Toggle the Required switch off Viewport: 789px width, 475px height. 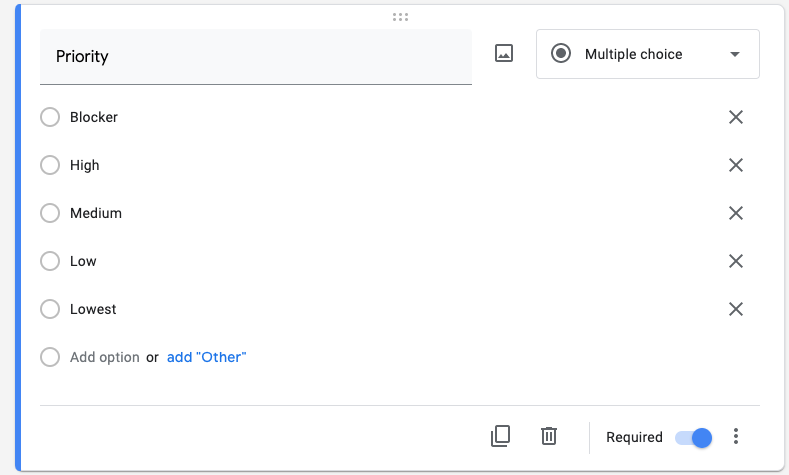(x=694, y=438)
